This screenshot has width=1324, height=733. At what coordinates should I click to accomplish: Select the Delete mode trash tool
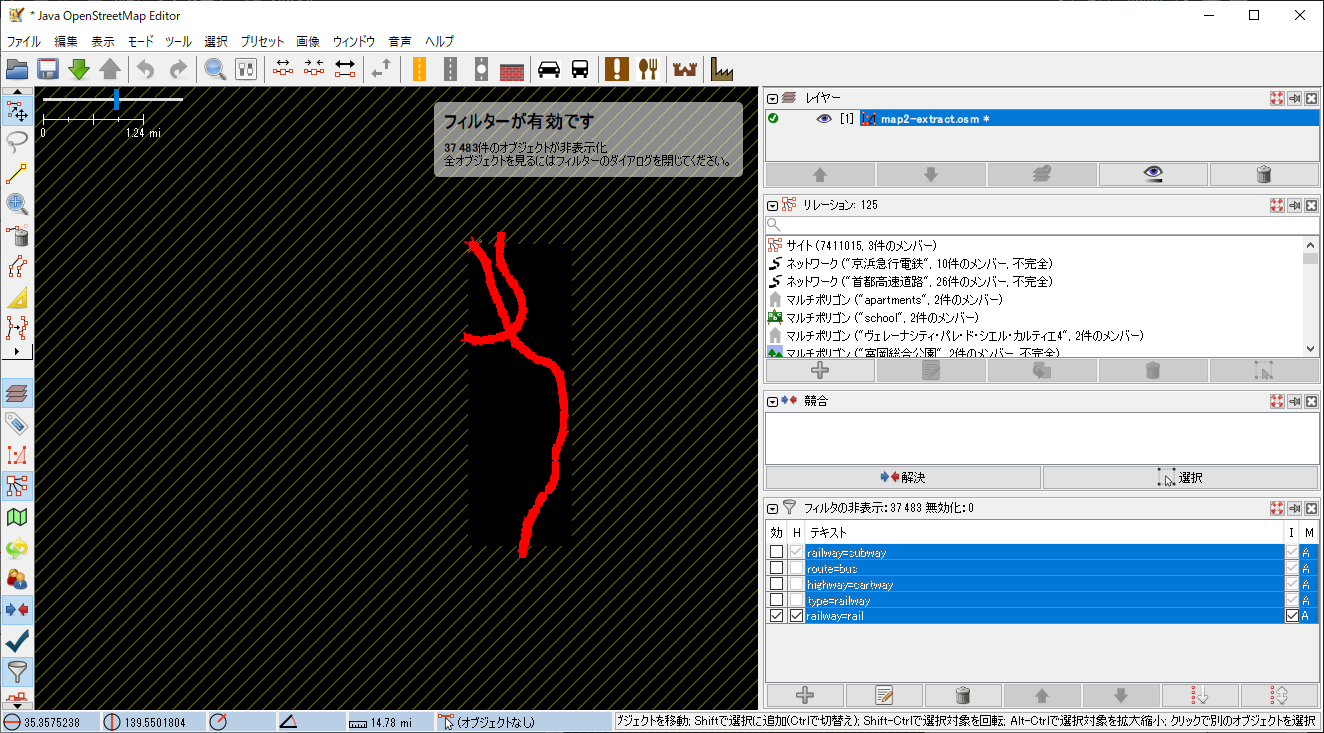[x=17, y=236]
